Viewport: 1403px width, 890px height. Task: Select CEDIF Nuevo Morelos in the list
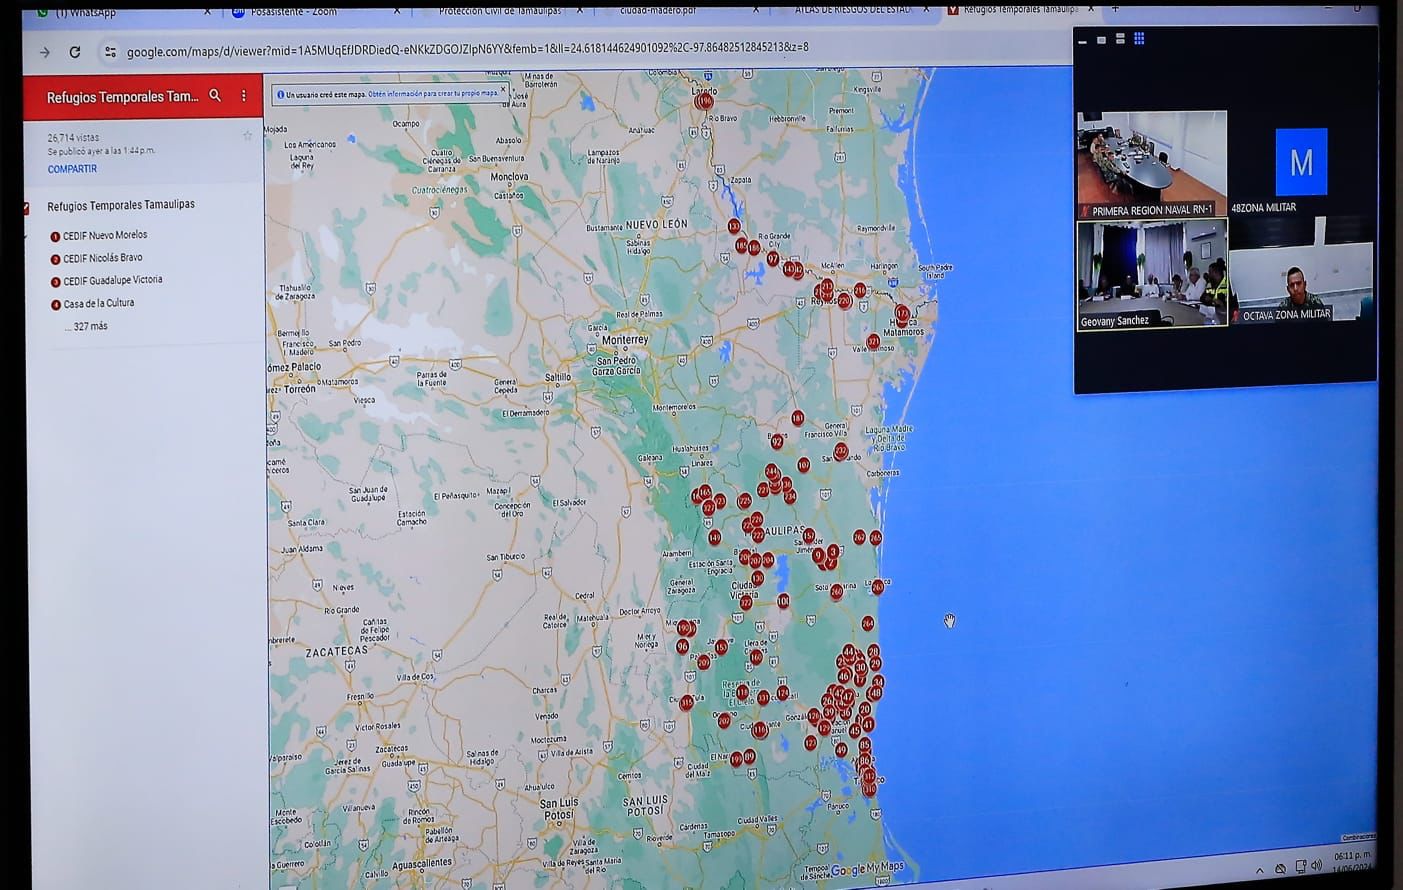pyautogui.click(x=104, y=235)
